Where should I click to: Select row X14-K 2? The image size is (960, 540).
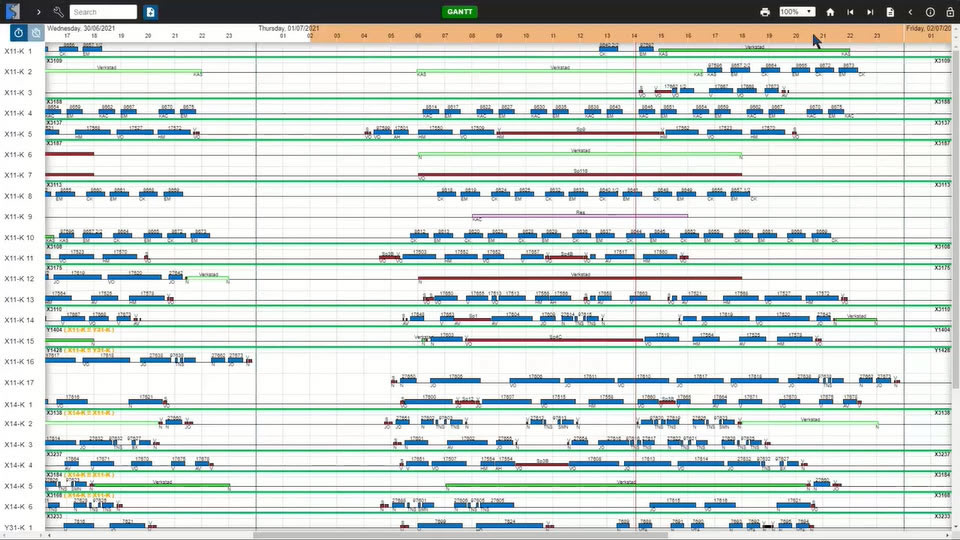point(18,424)
